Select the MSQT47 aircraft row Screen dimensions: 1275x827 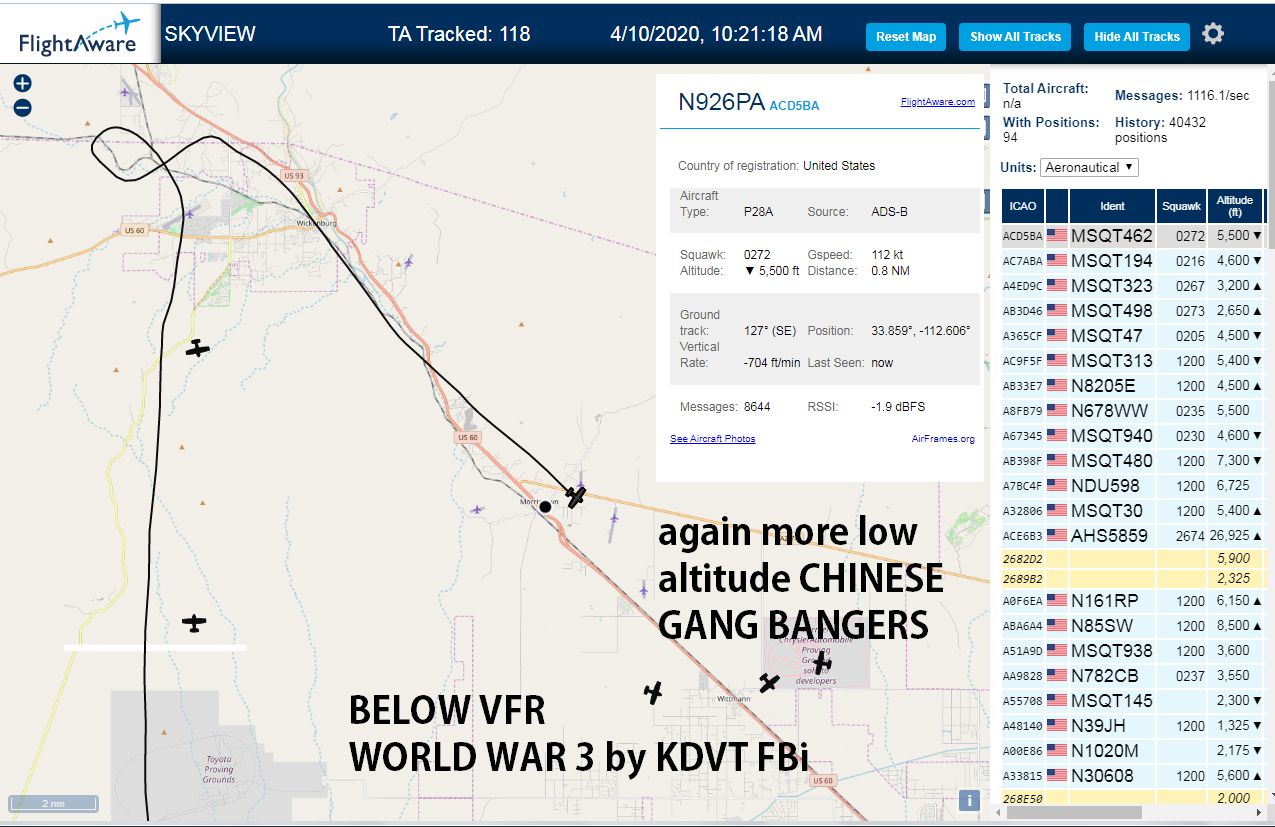(1134, 336)
